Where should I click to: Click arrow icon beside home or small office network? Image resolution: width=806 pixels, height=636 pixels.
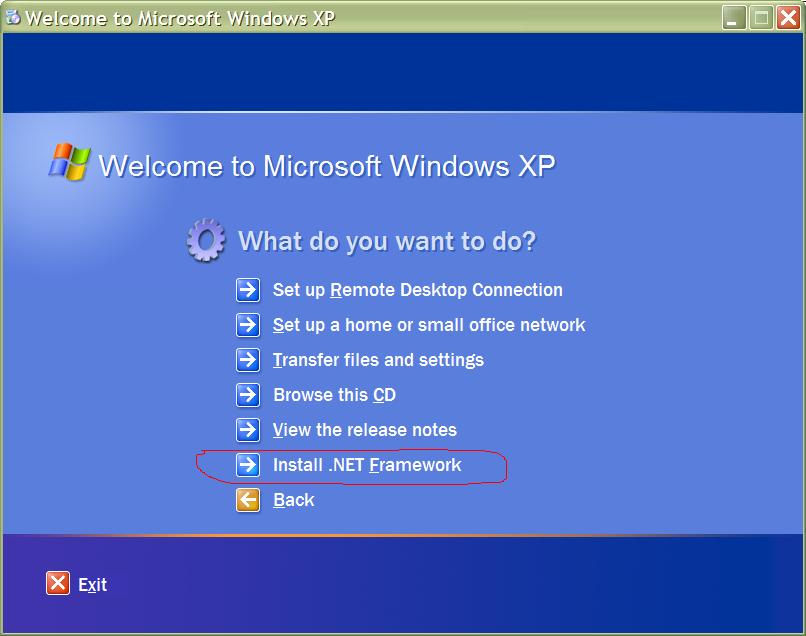click(x=248, y=325)
